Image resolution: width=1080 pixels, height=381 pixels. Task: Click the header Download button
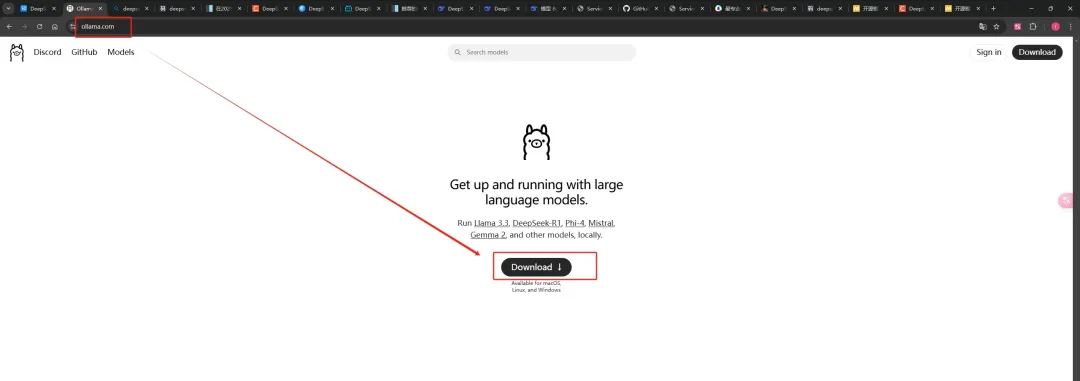click(x=1037, y=52)
